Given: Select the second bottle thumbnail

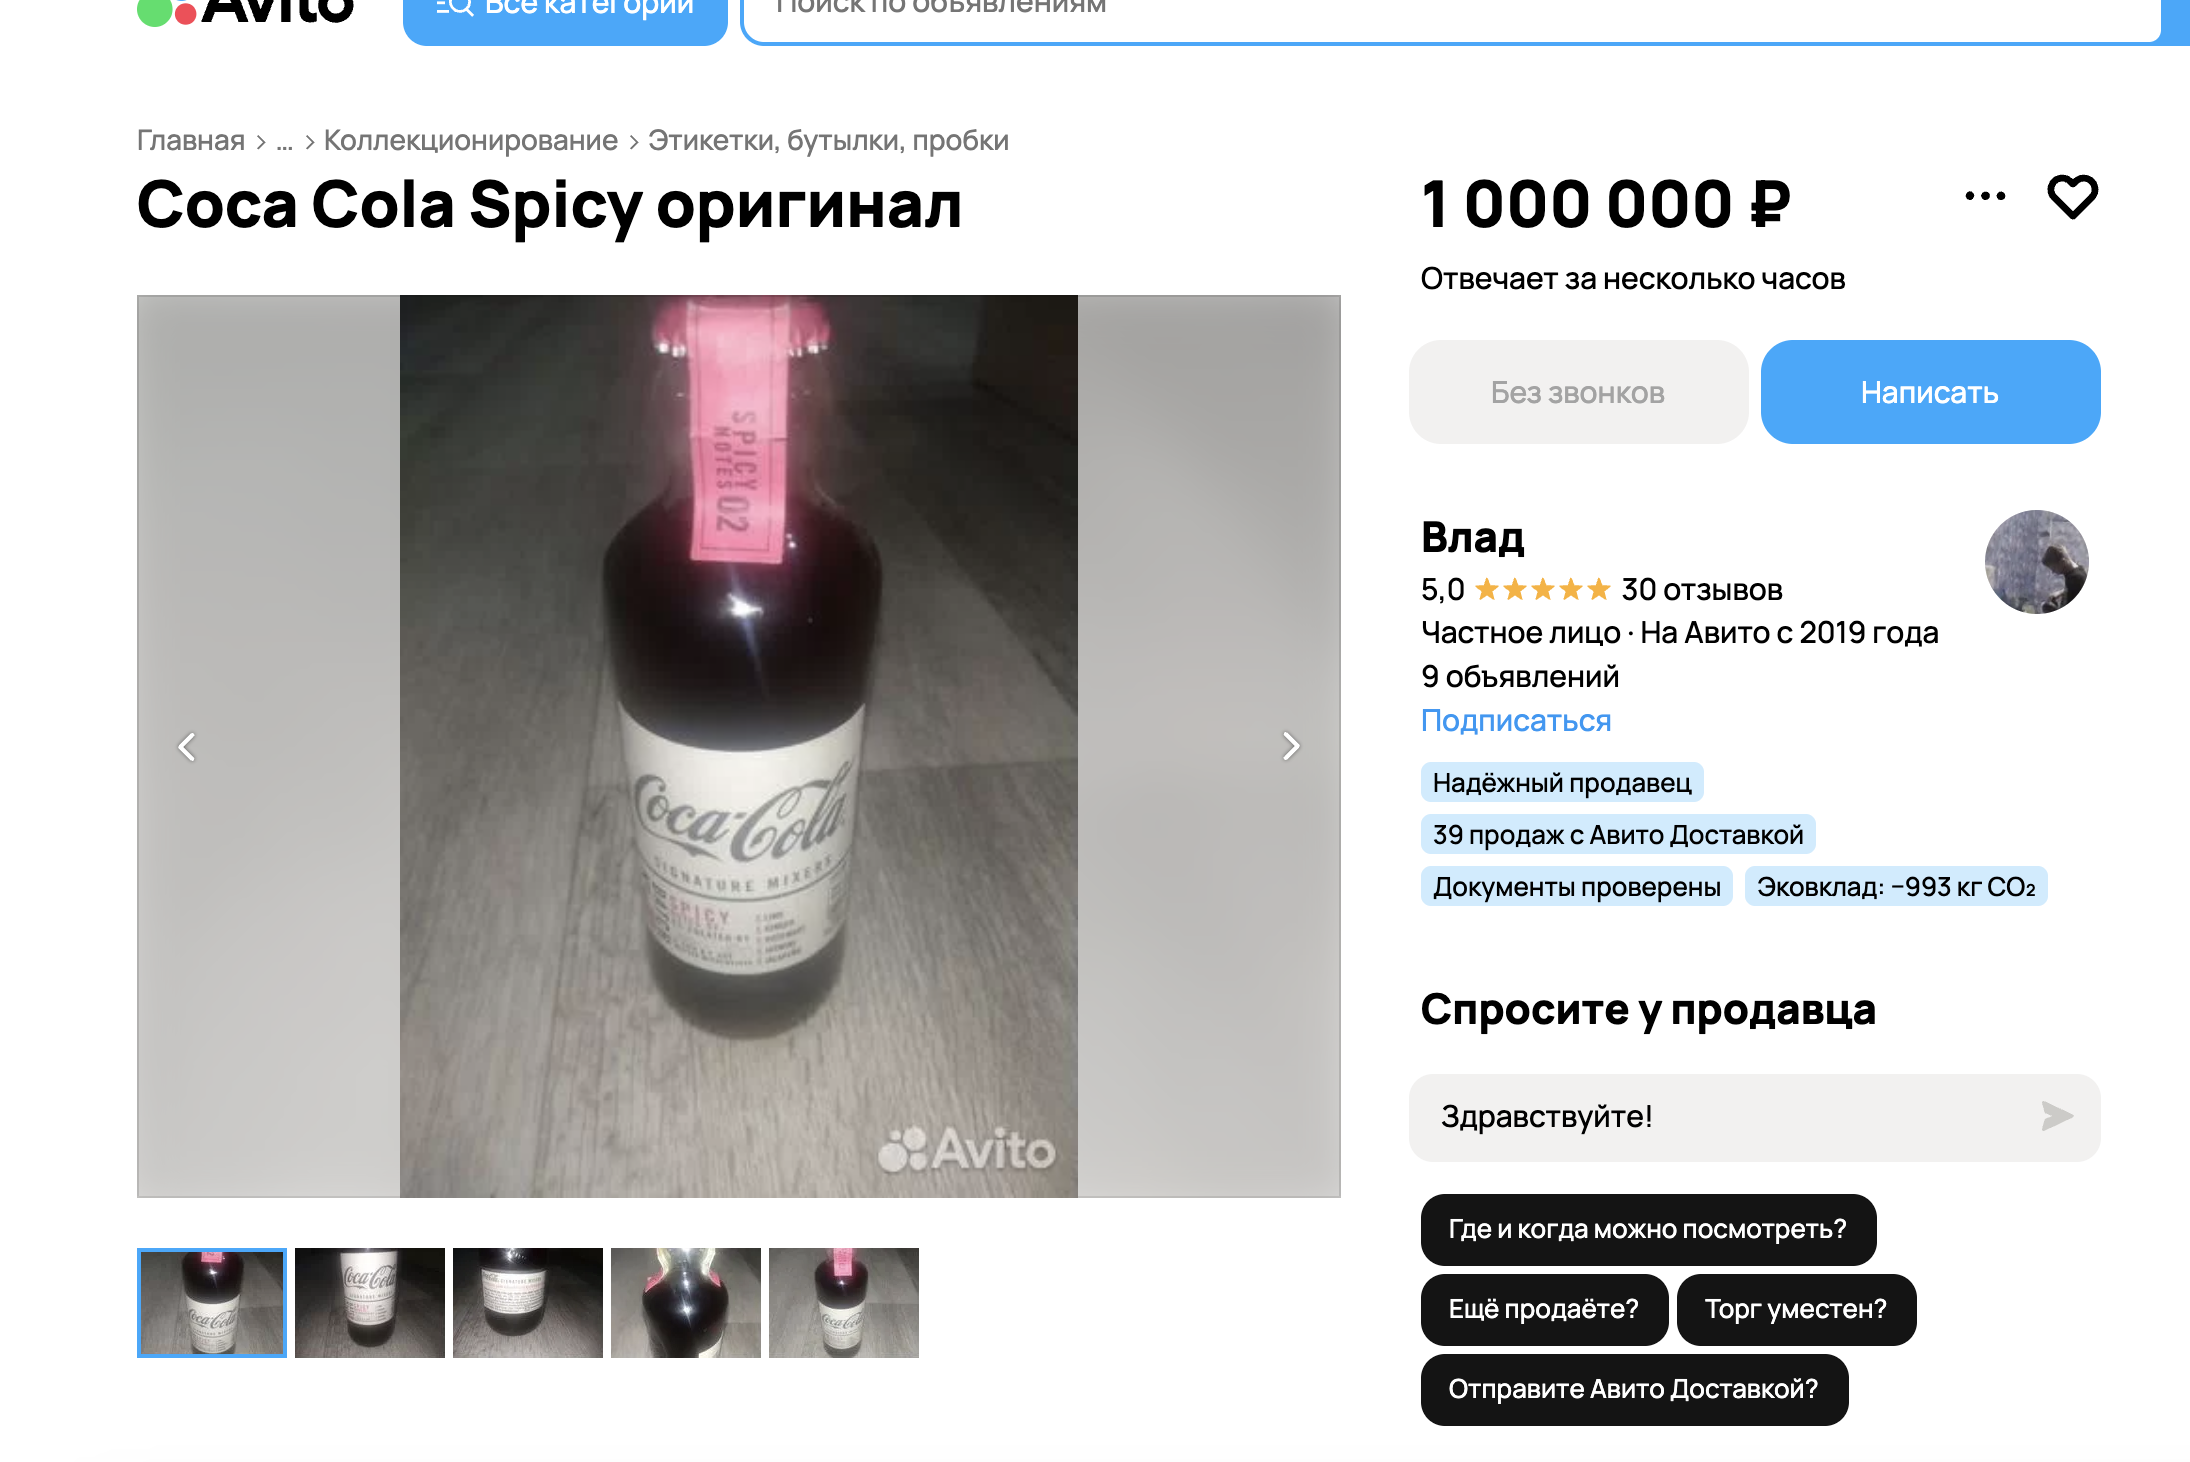Looking at the screenshot, I should pyautogui.click(x=370, y=1302).
